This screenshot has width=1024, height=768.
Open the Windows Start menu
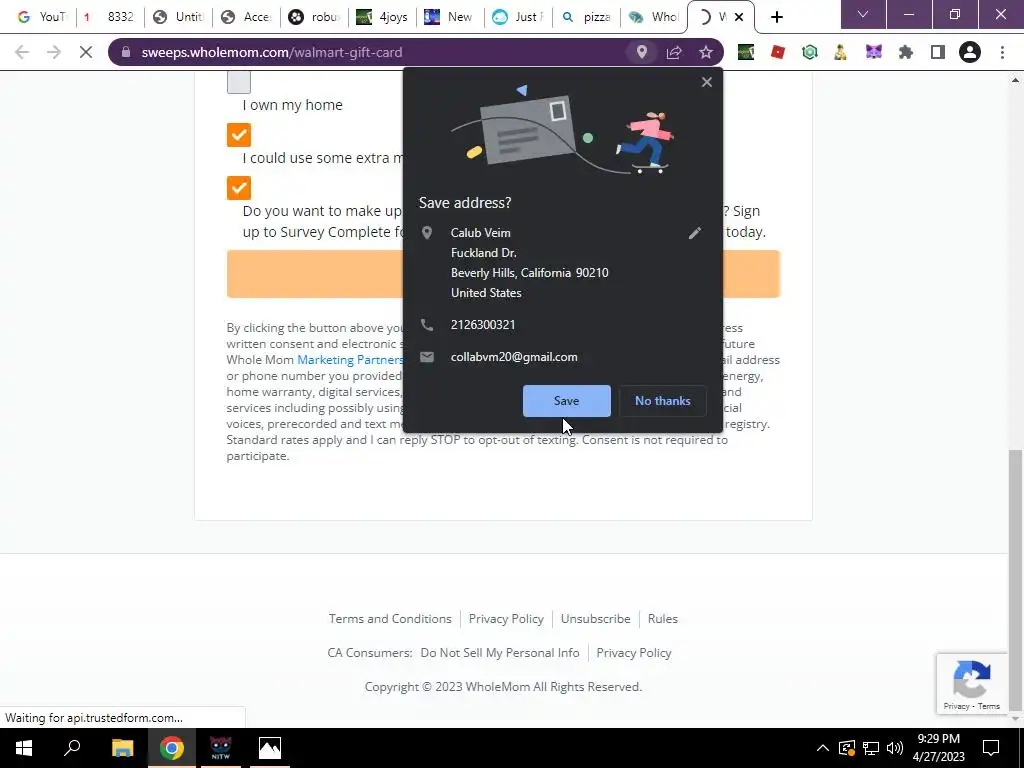coord(24,748)
